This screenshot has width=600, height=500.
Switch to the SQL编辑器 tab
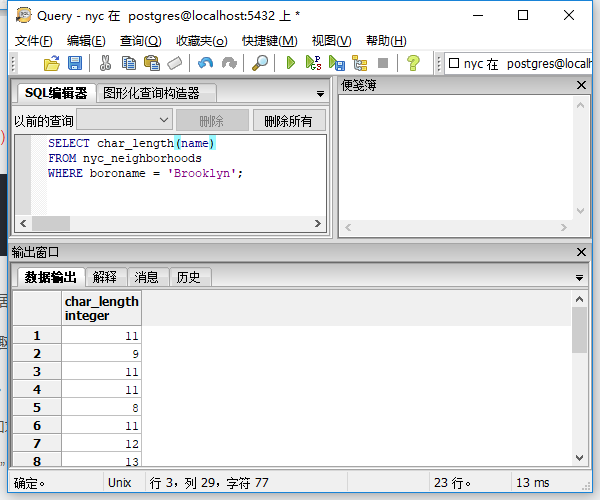(x=56, y=93)
